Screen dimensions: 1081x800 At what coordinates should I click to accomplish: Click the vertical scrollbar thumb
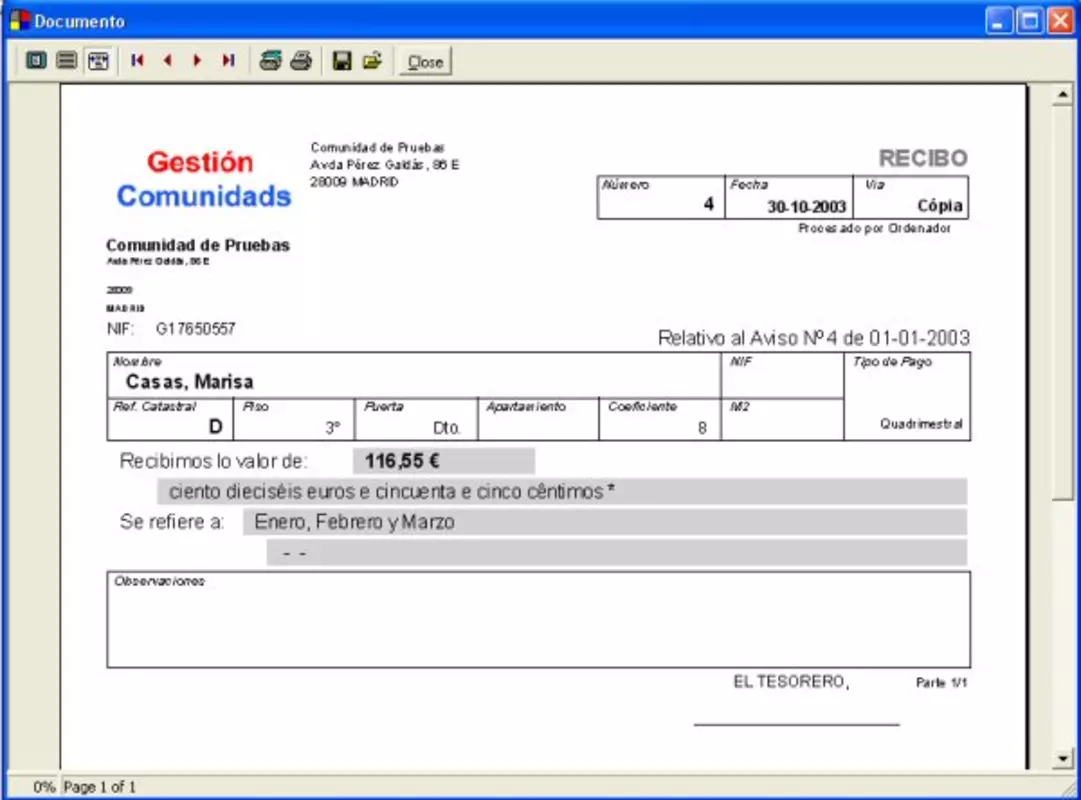coord(1062,302)
